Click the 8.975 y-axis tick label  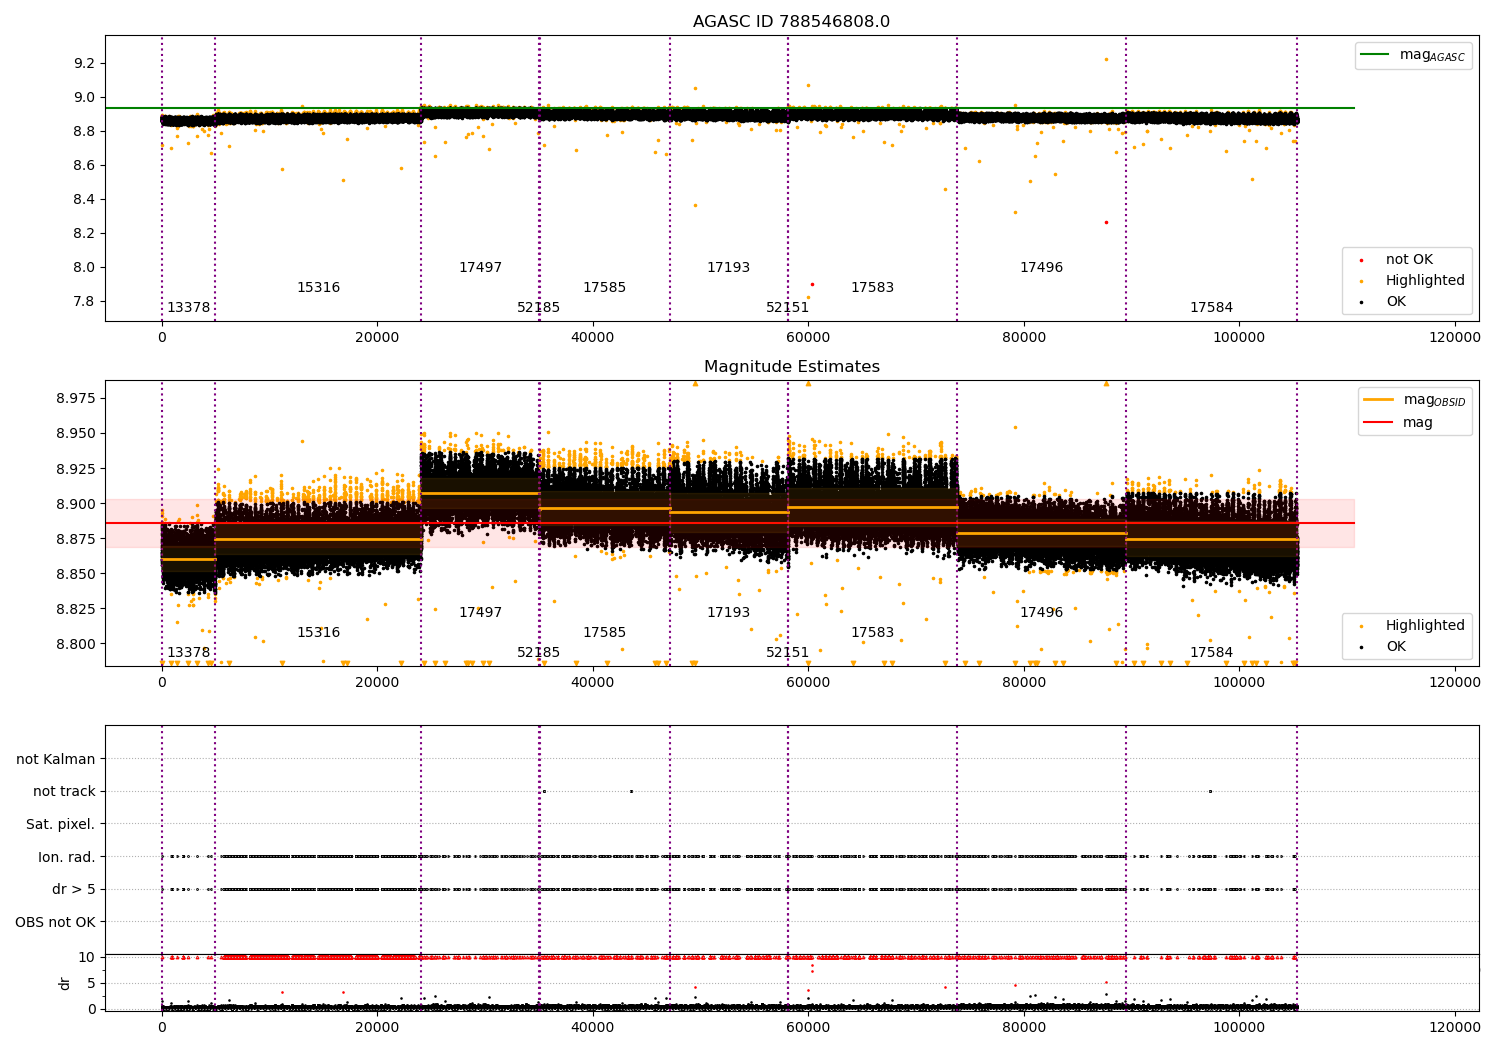click(x=76, y=399)
